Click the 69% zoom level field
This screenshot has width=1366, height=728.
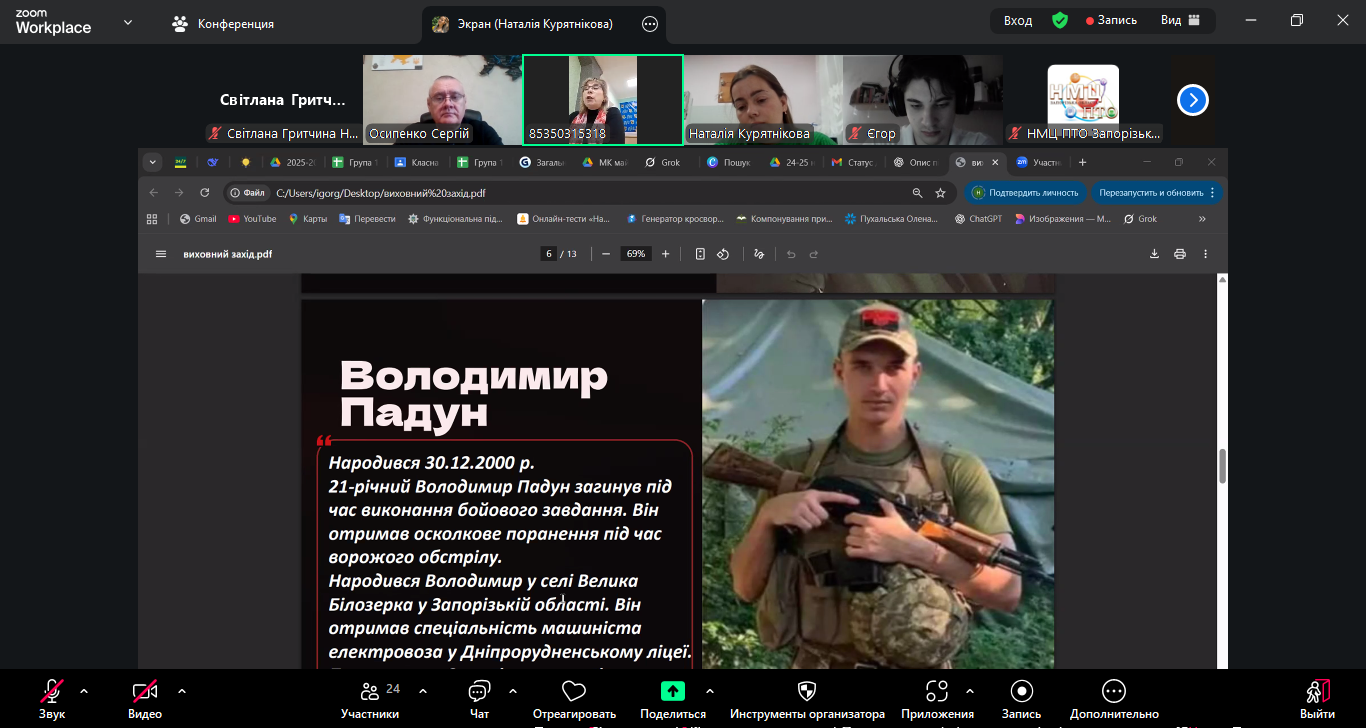(x=636, y=254)
